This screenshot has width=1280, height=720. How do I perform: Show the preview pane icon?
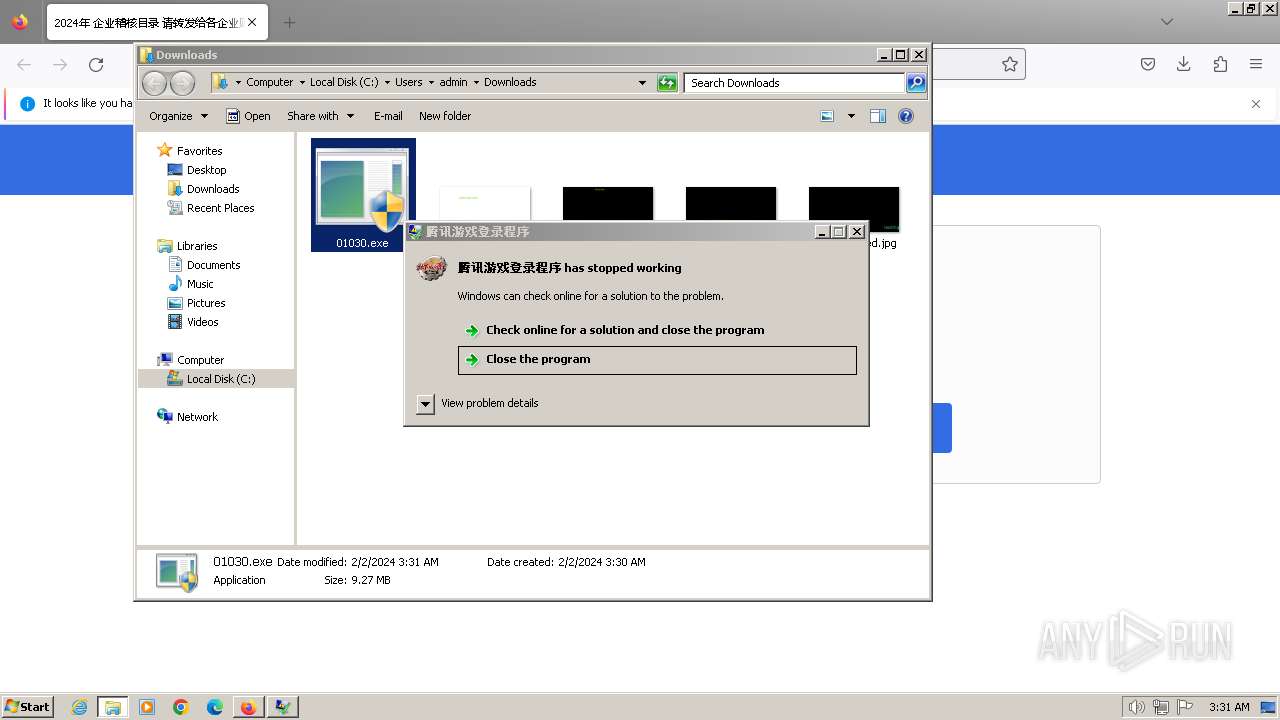click(x=878, y=116)
